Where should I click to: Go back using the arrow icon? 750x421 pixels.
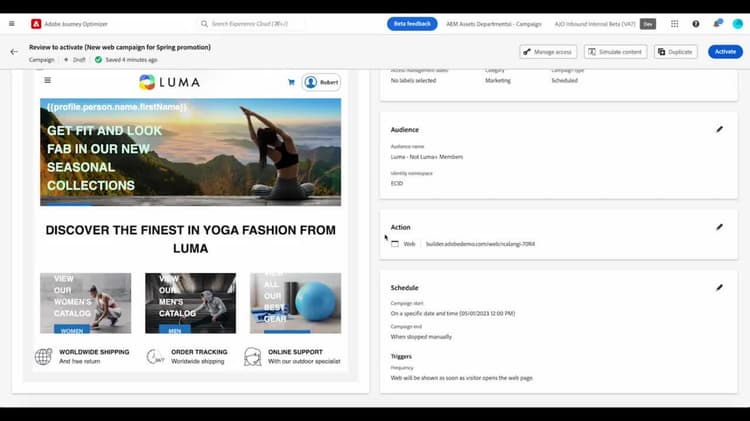14,52
